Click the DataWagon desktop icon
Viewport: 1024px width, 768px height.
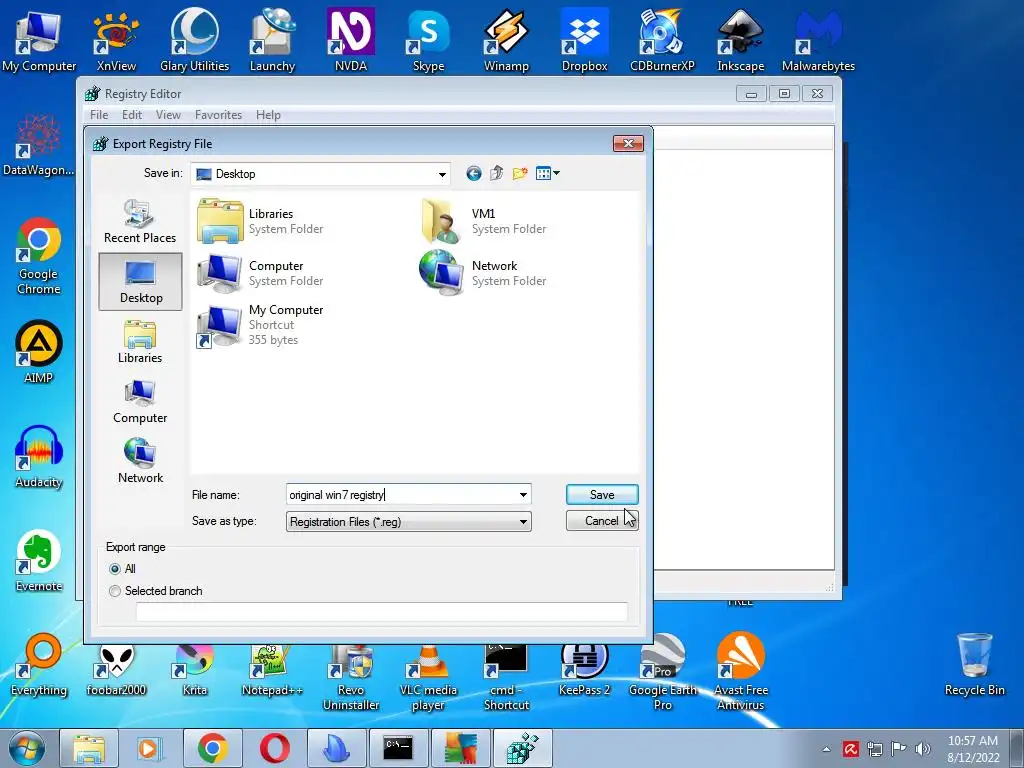[39, 145]
